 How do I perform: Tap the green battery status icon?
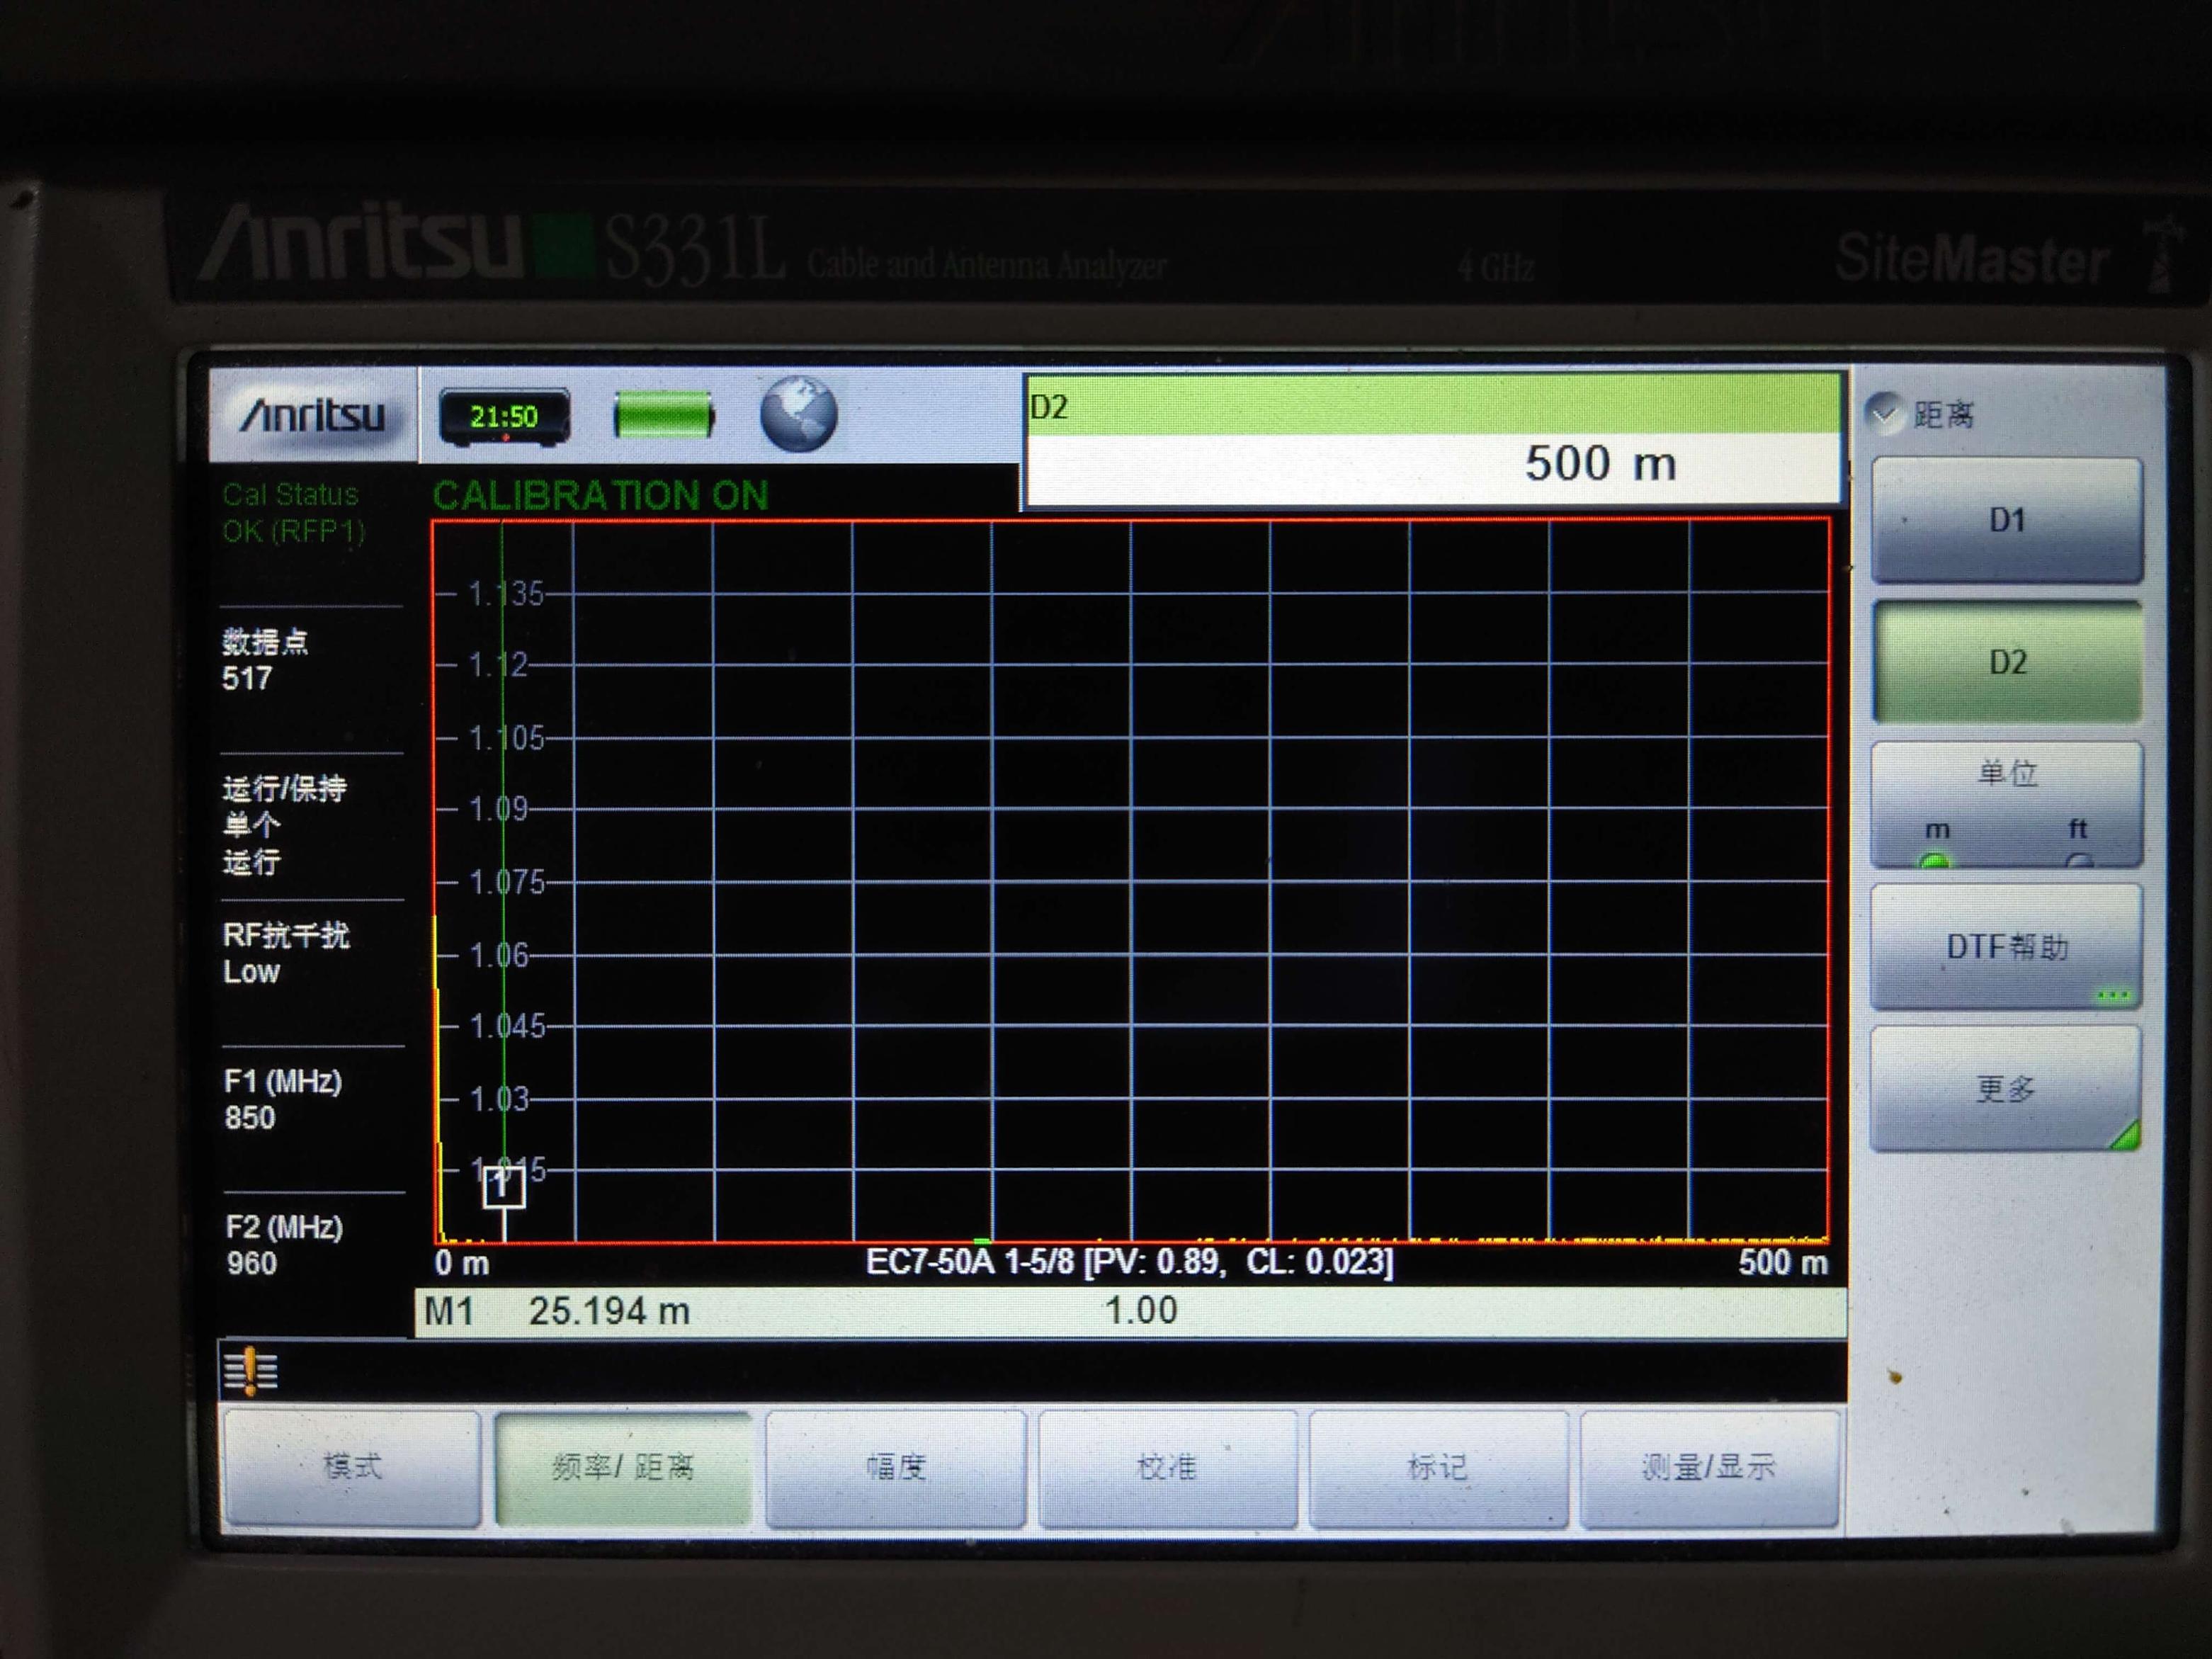click(x=663, y=415)
